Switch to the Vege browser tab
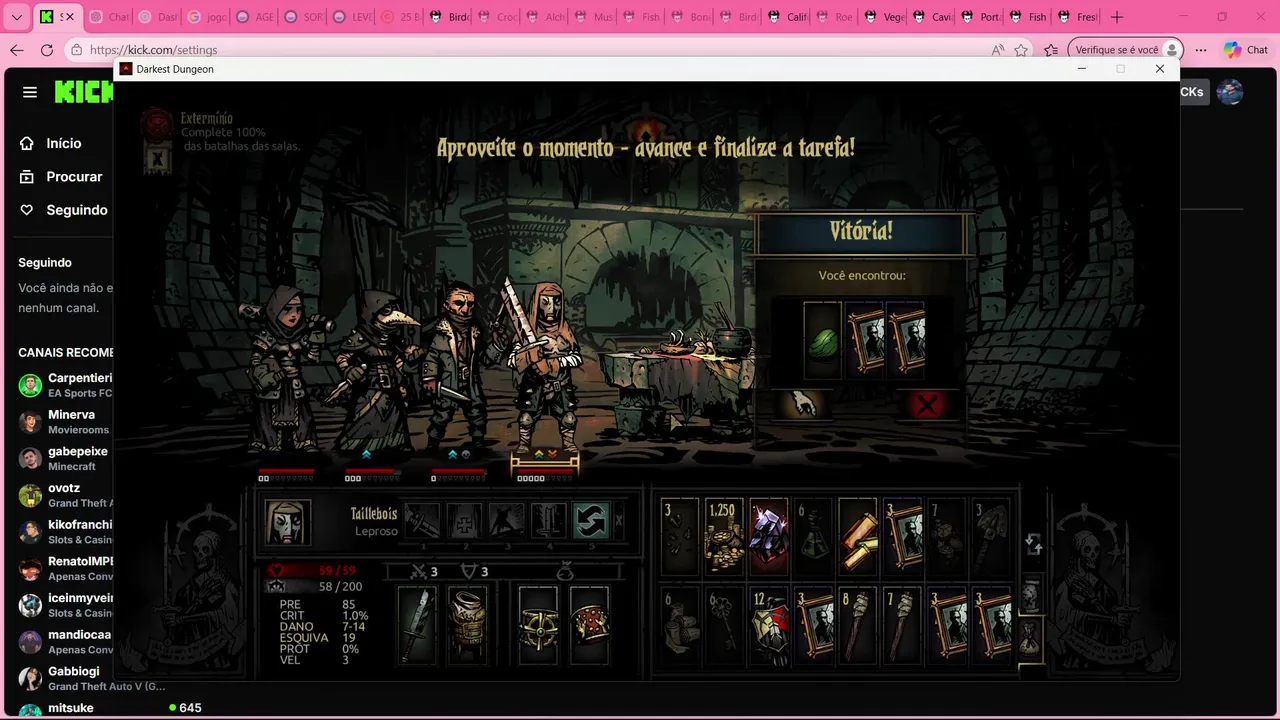 click(883, 17)
